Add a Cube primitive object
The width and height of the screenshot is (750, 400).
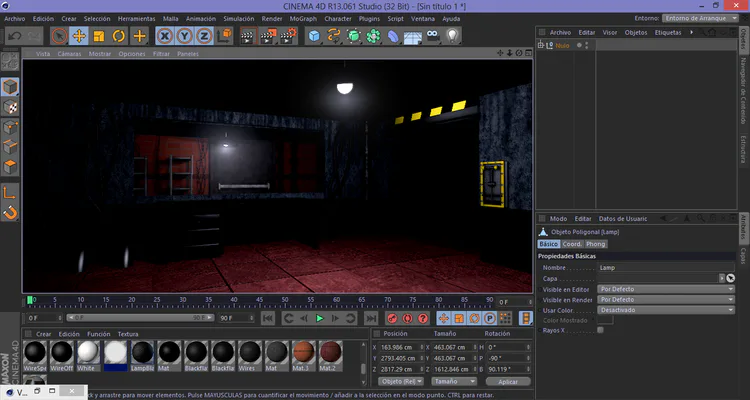(314, 36)
